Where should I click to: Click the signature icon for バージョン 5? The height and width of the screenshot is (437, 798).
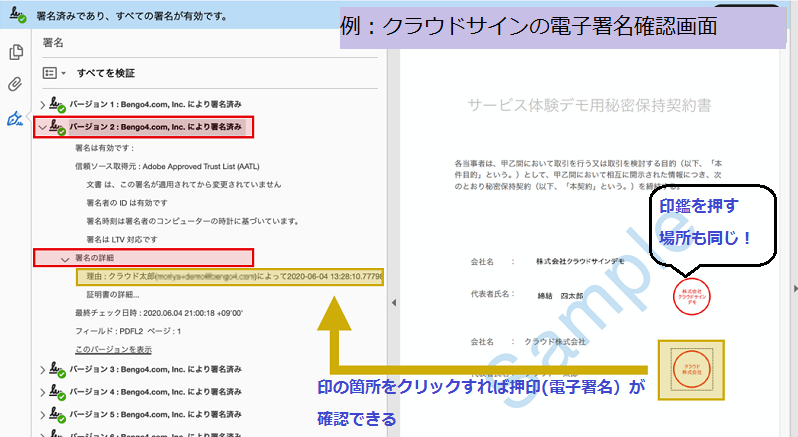56,411
